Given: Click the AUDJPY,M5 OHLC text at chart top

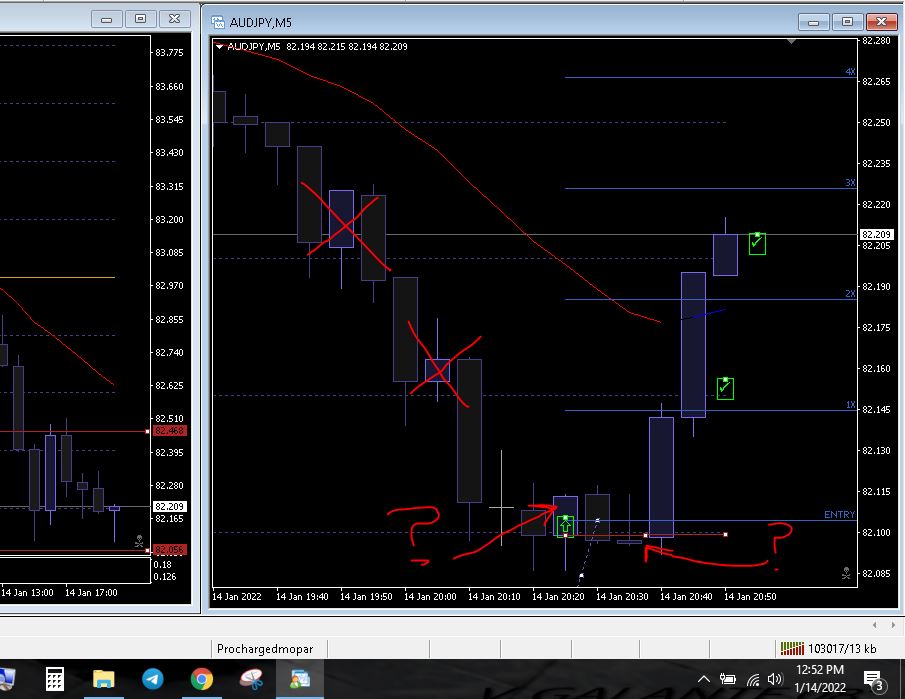Looking at the screenshot, I should pyautogui.click(x=317, y=47).
